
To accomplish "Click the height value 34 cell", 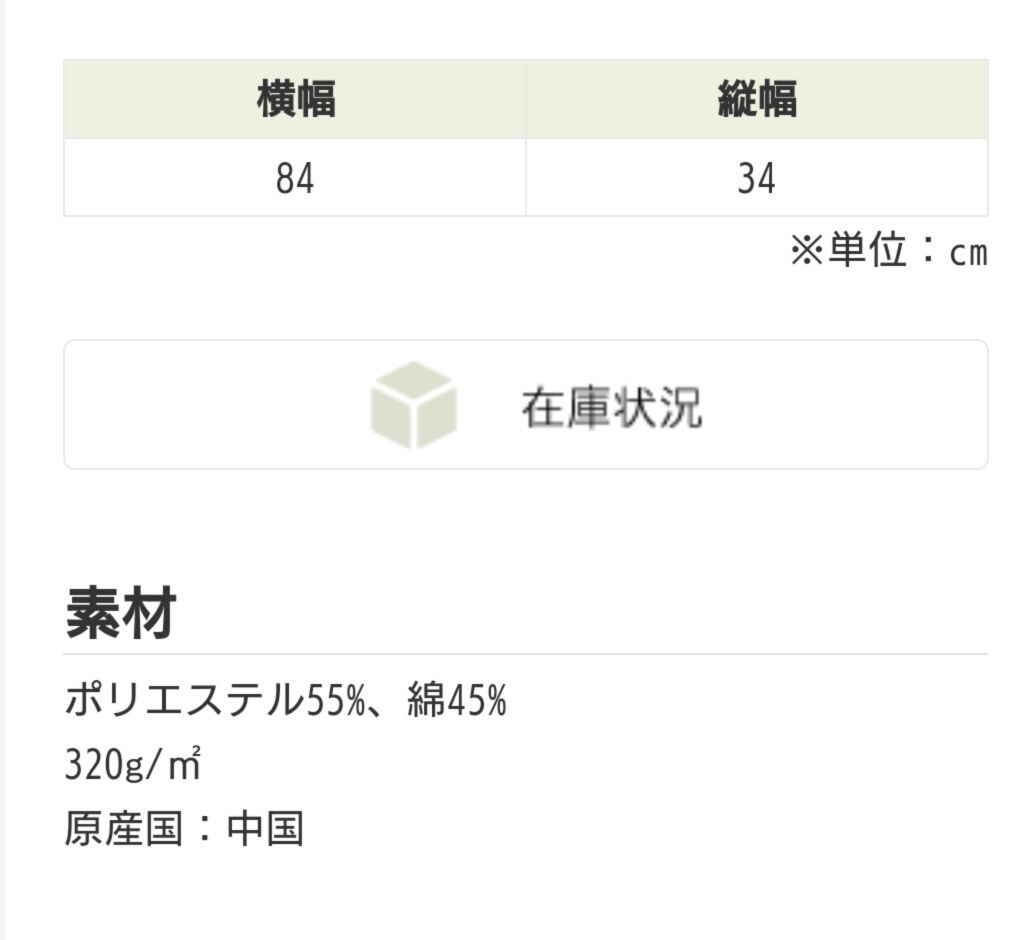I will pos(757,178).
